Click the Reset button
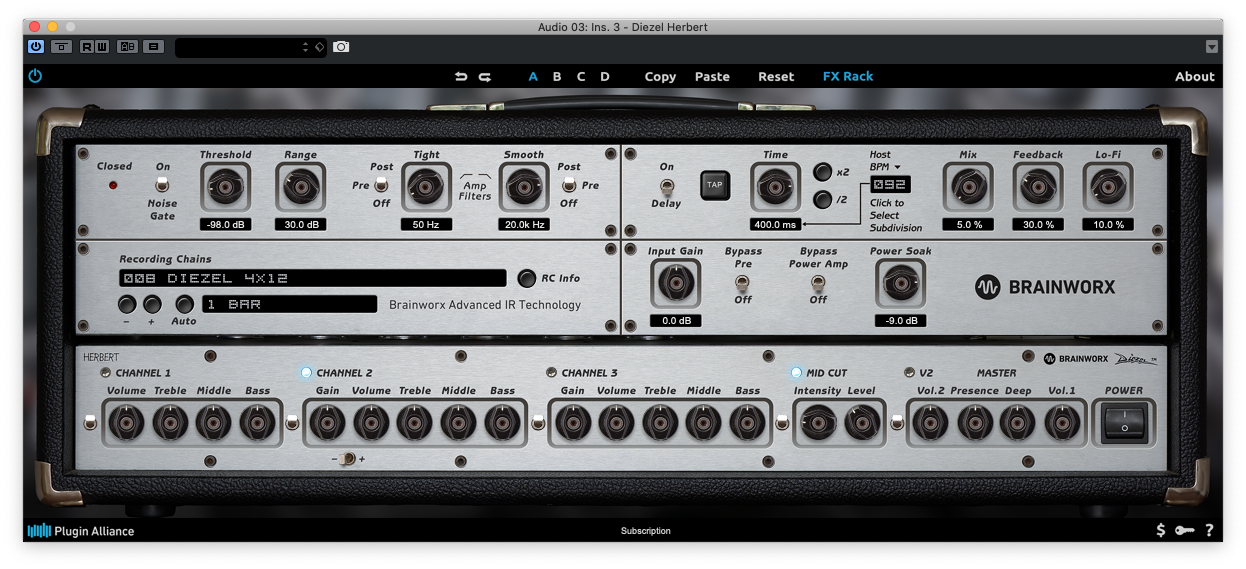The height and width of the screenshot is (569, 1246). 776,76
